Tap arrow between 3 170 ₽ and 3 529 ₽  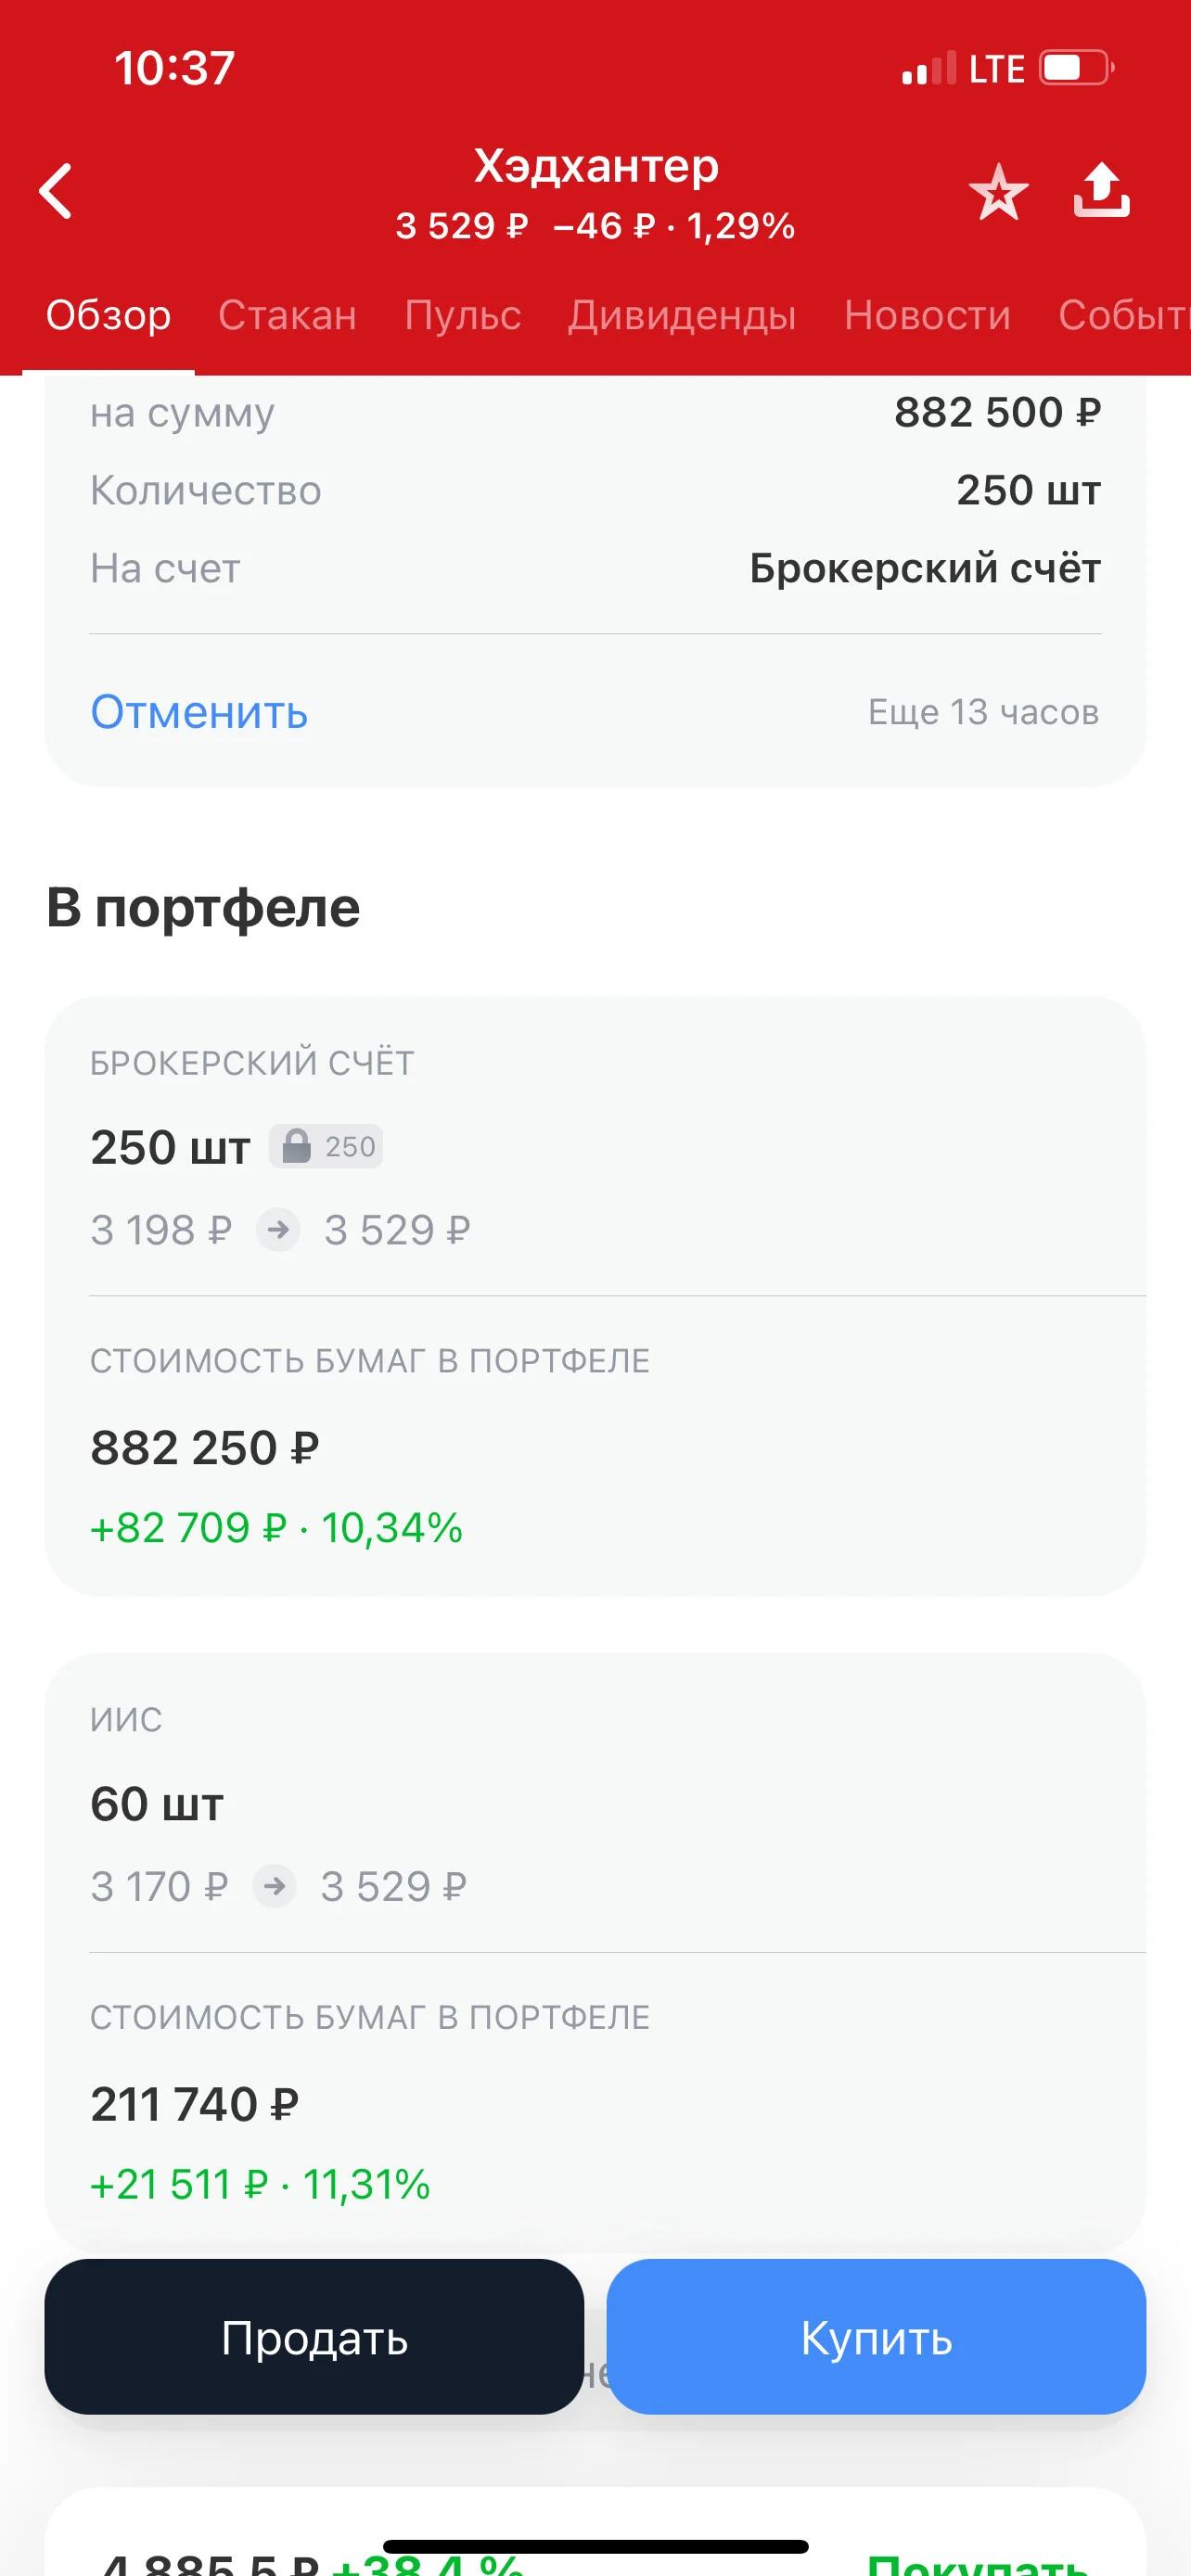[x=274, y=1887]
